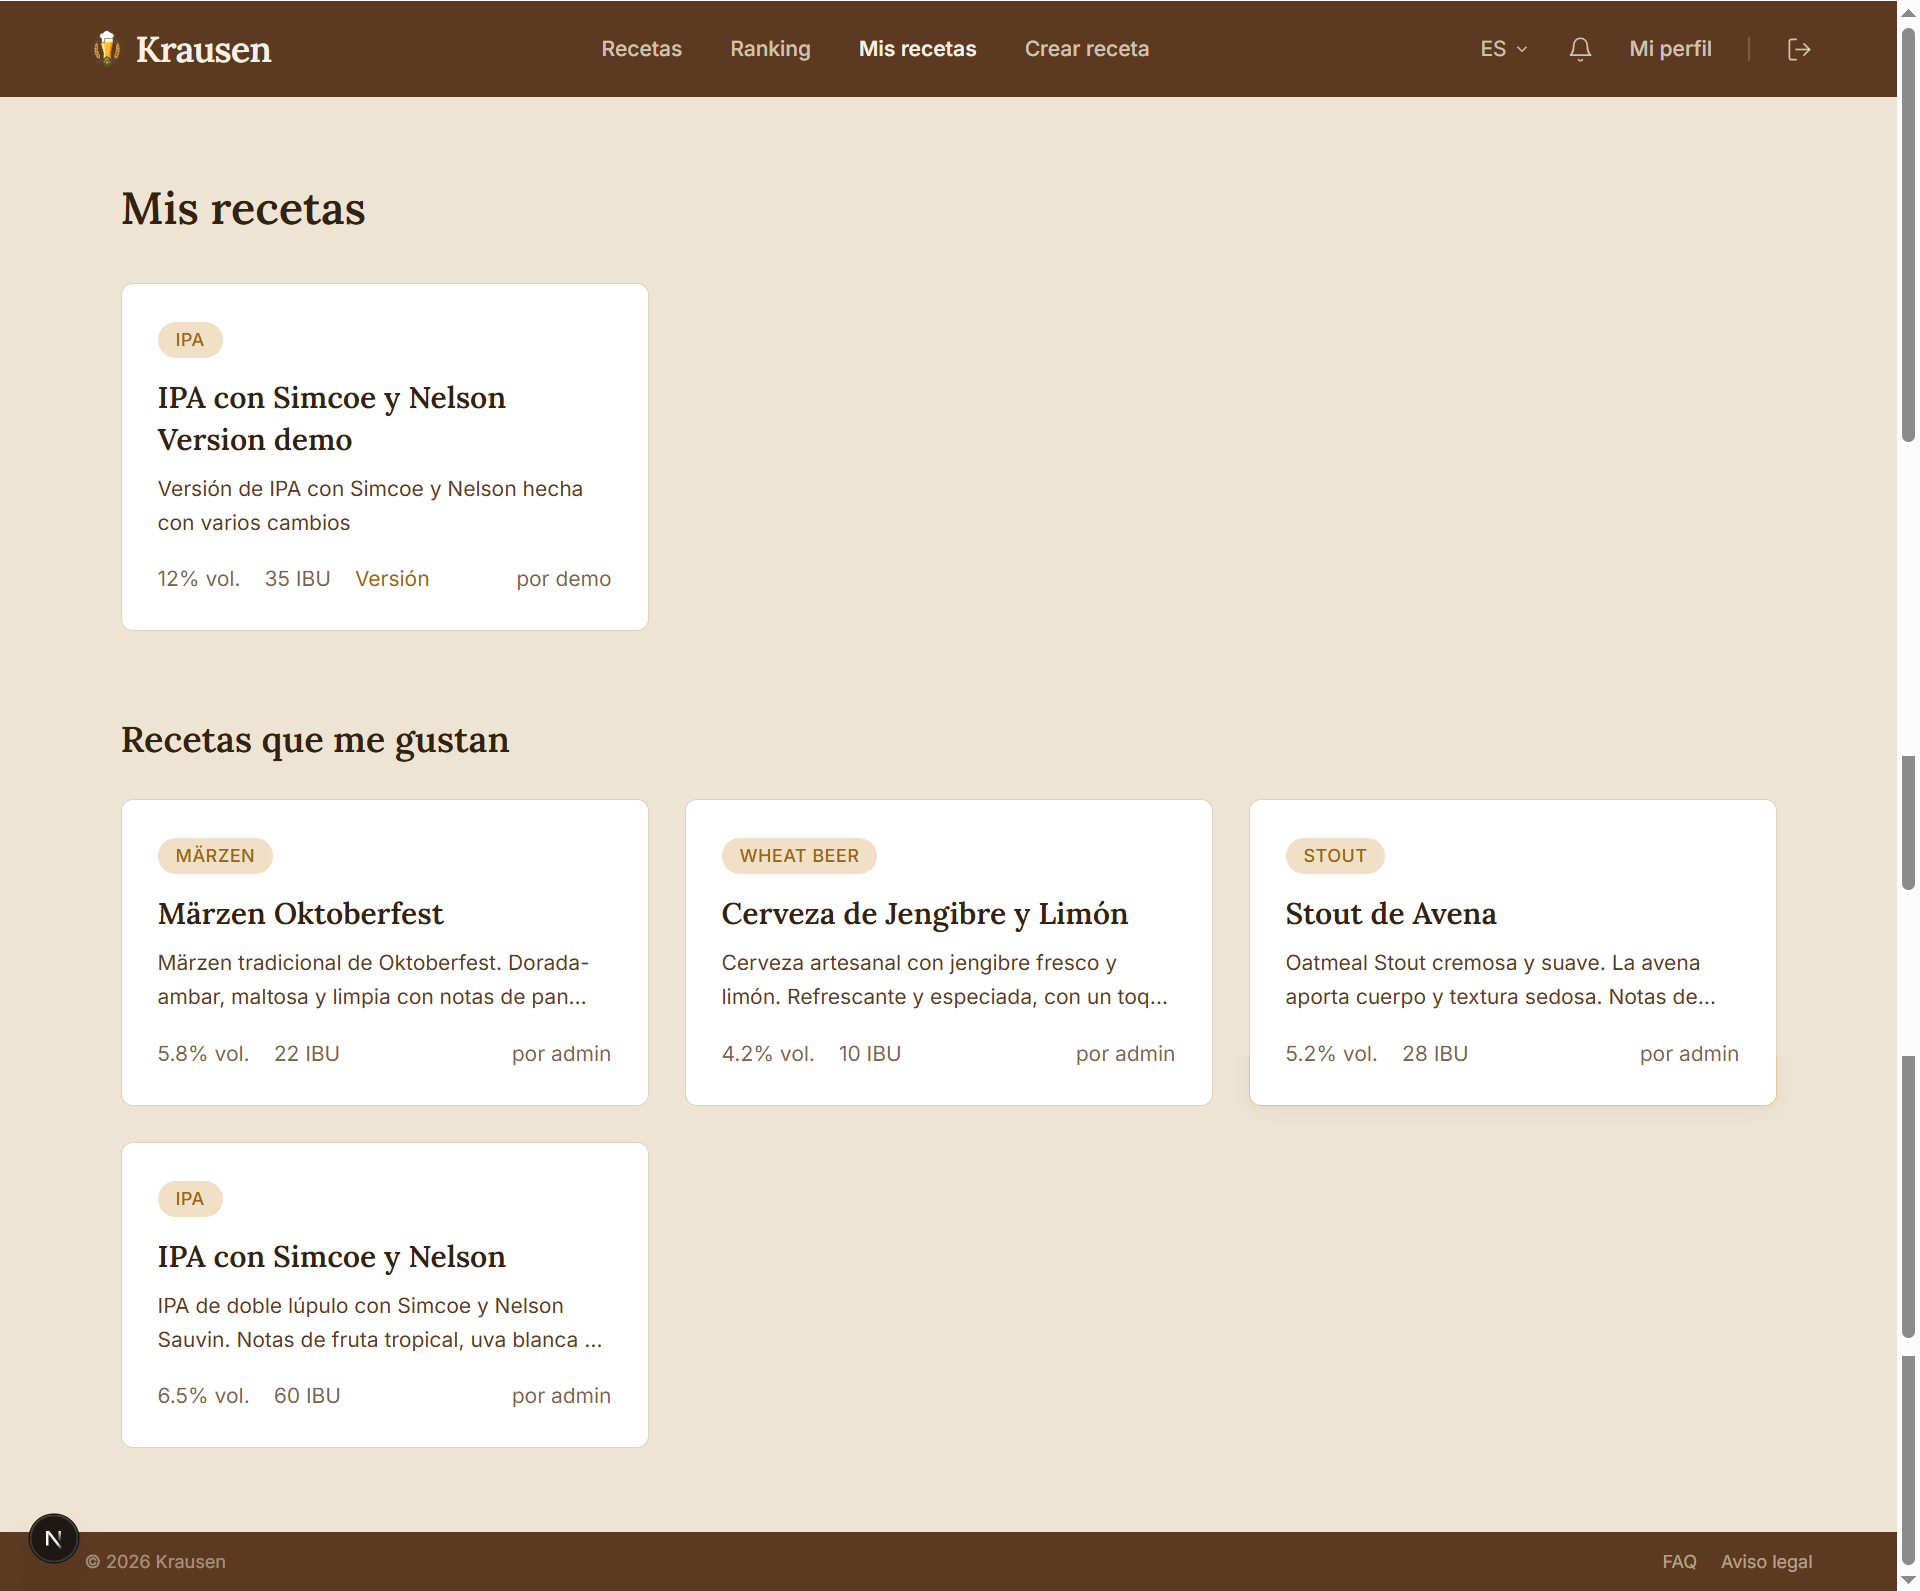This screenshot has height=1591, width=1920.
Task: Open the IPA con Simcoe y Nelson Version demo card
Action: tap(385, 457)
